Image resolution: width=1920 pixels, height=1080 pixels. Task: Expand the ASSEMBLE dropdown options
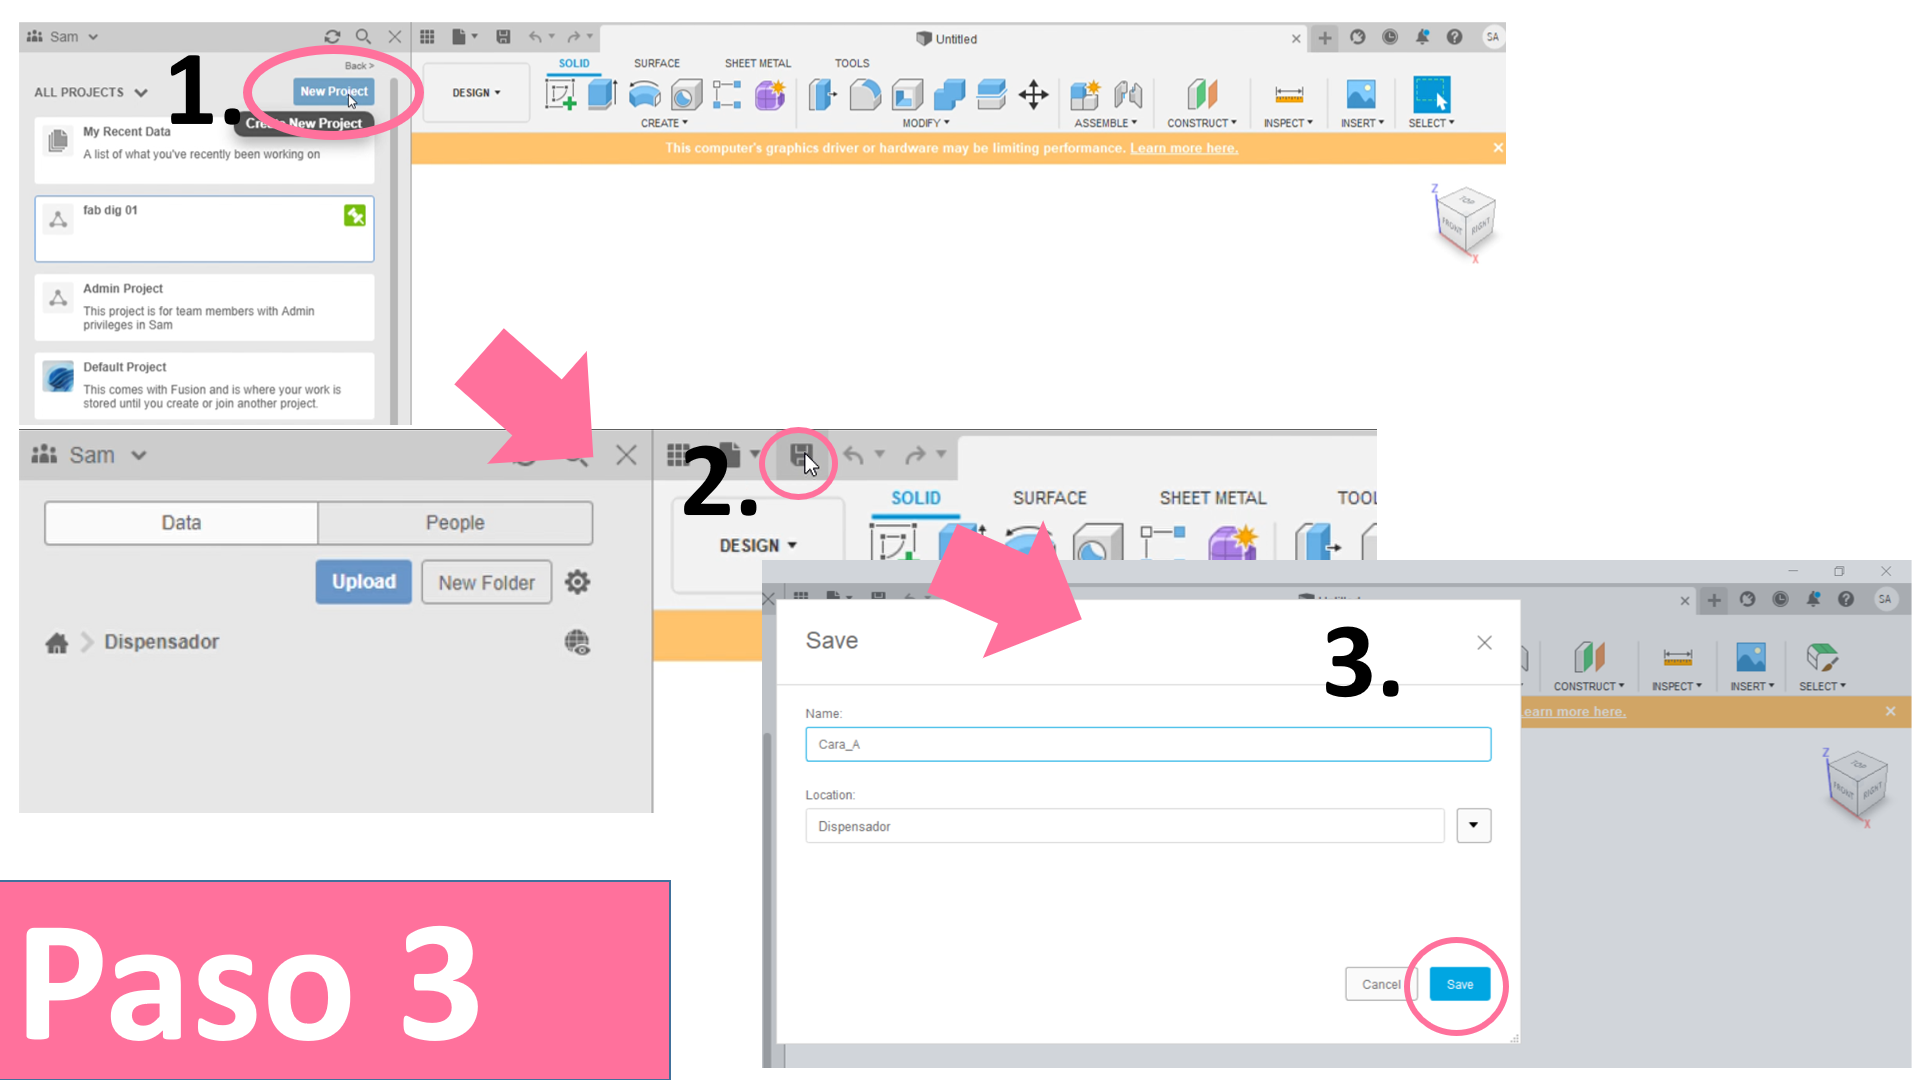coord(1106,123)
